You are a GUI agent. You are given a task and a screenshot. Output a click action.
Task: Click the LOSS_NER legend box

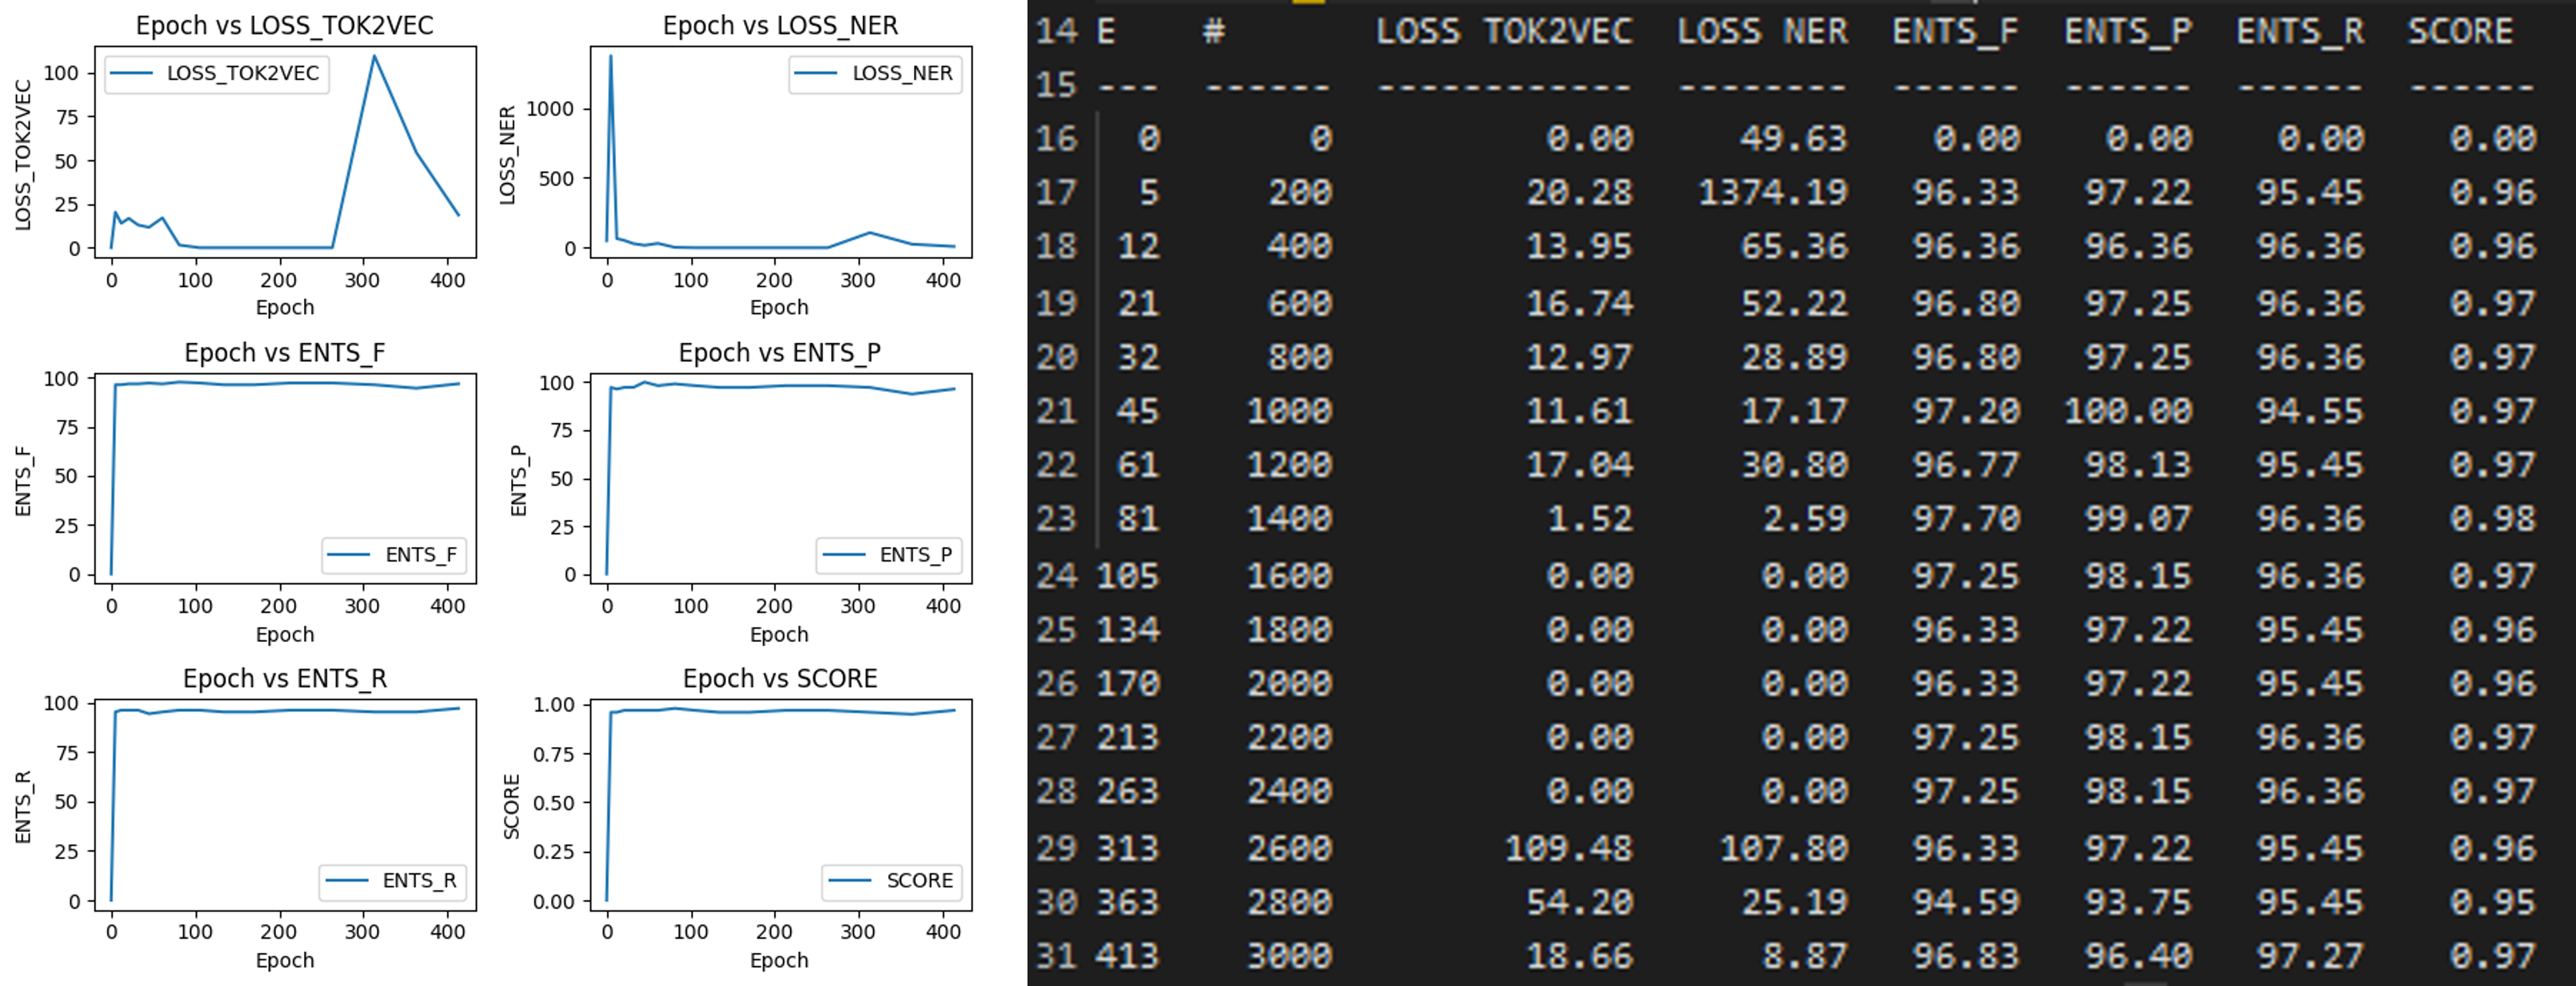(875, 73)
